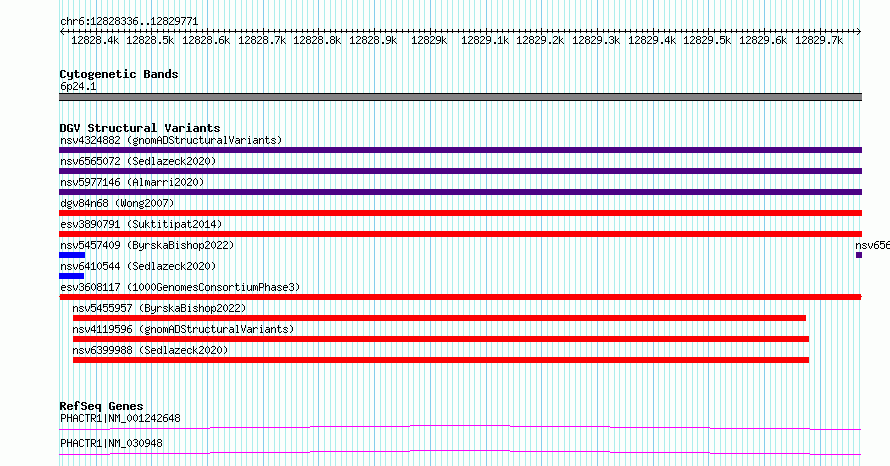This screenshot has height=466, width=890.
Task: Click the chr6:12828336..12829771 region label
Action: (x=129, y=22)
